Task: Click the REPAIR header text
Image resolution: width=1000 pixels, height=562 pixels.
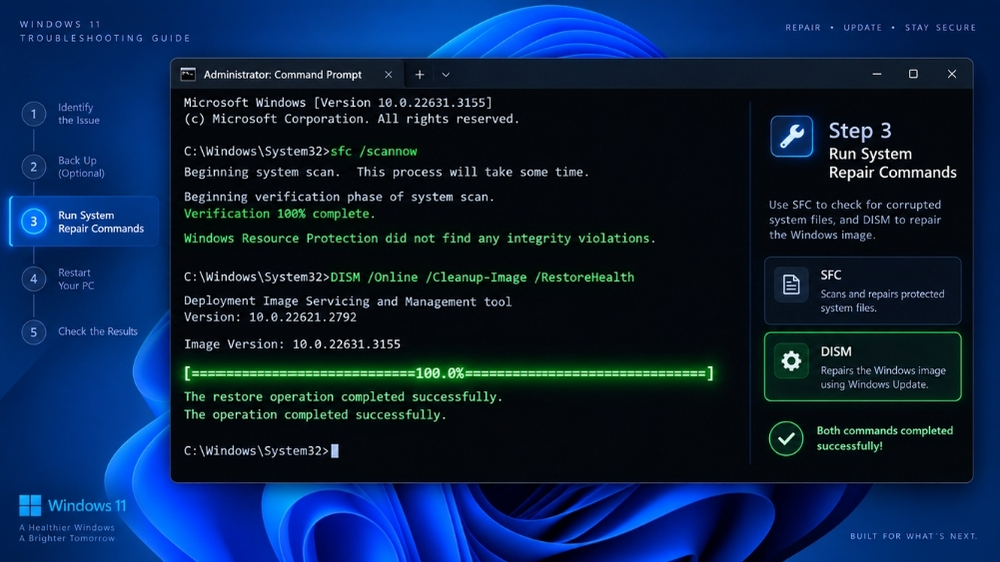Action: click(803, 27)
